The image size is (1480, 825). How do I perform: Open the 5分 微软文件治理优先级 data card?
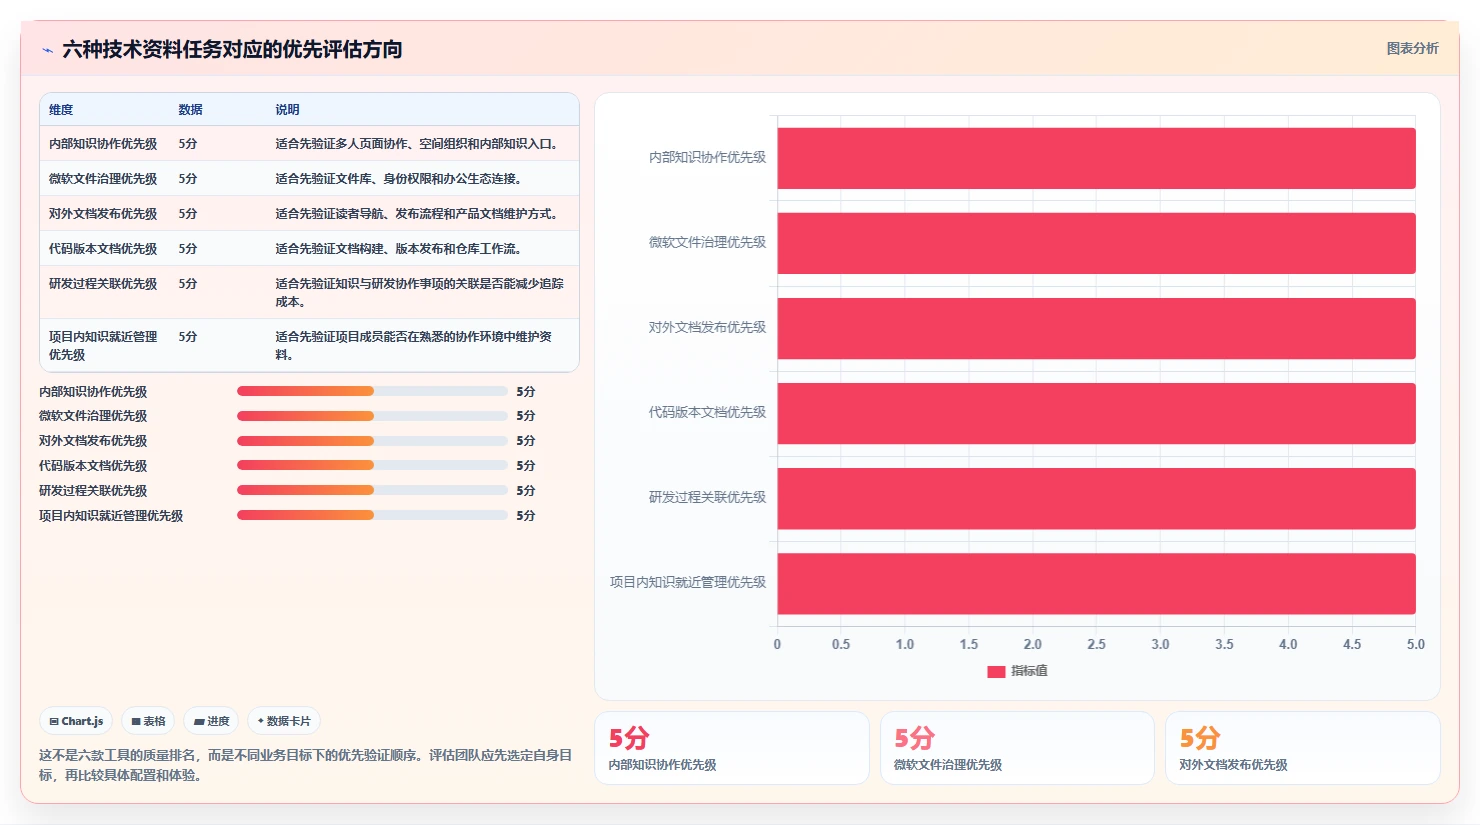tap(1017, 748)
